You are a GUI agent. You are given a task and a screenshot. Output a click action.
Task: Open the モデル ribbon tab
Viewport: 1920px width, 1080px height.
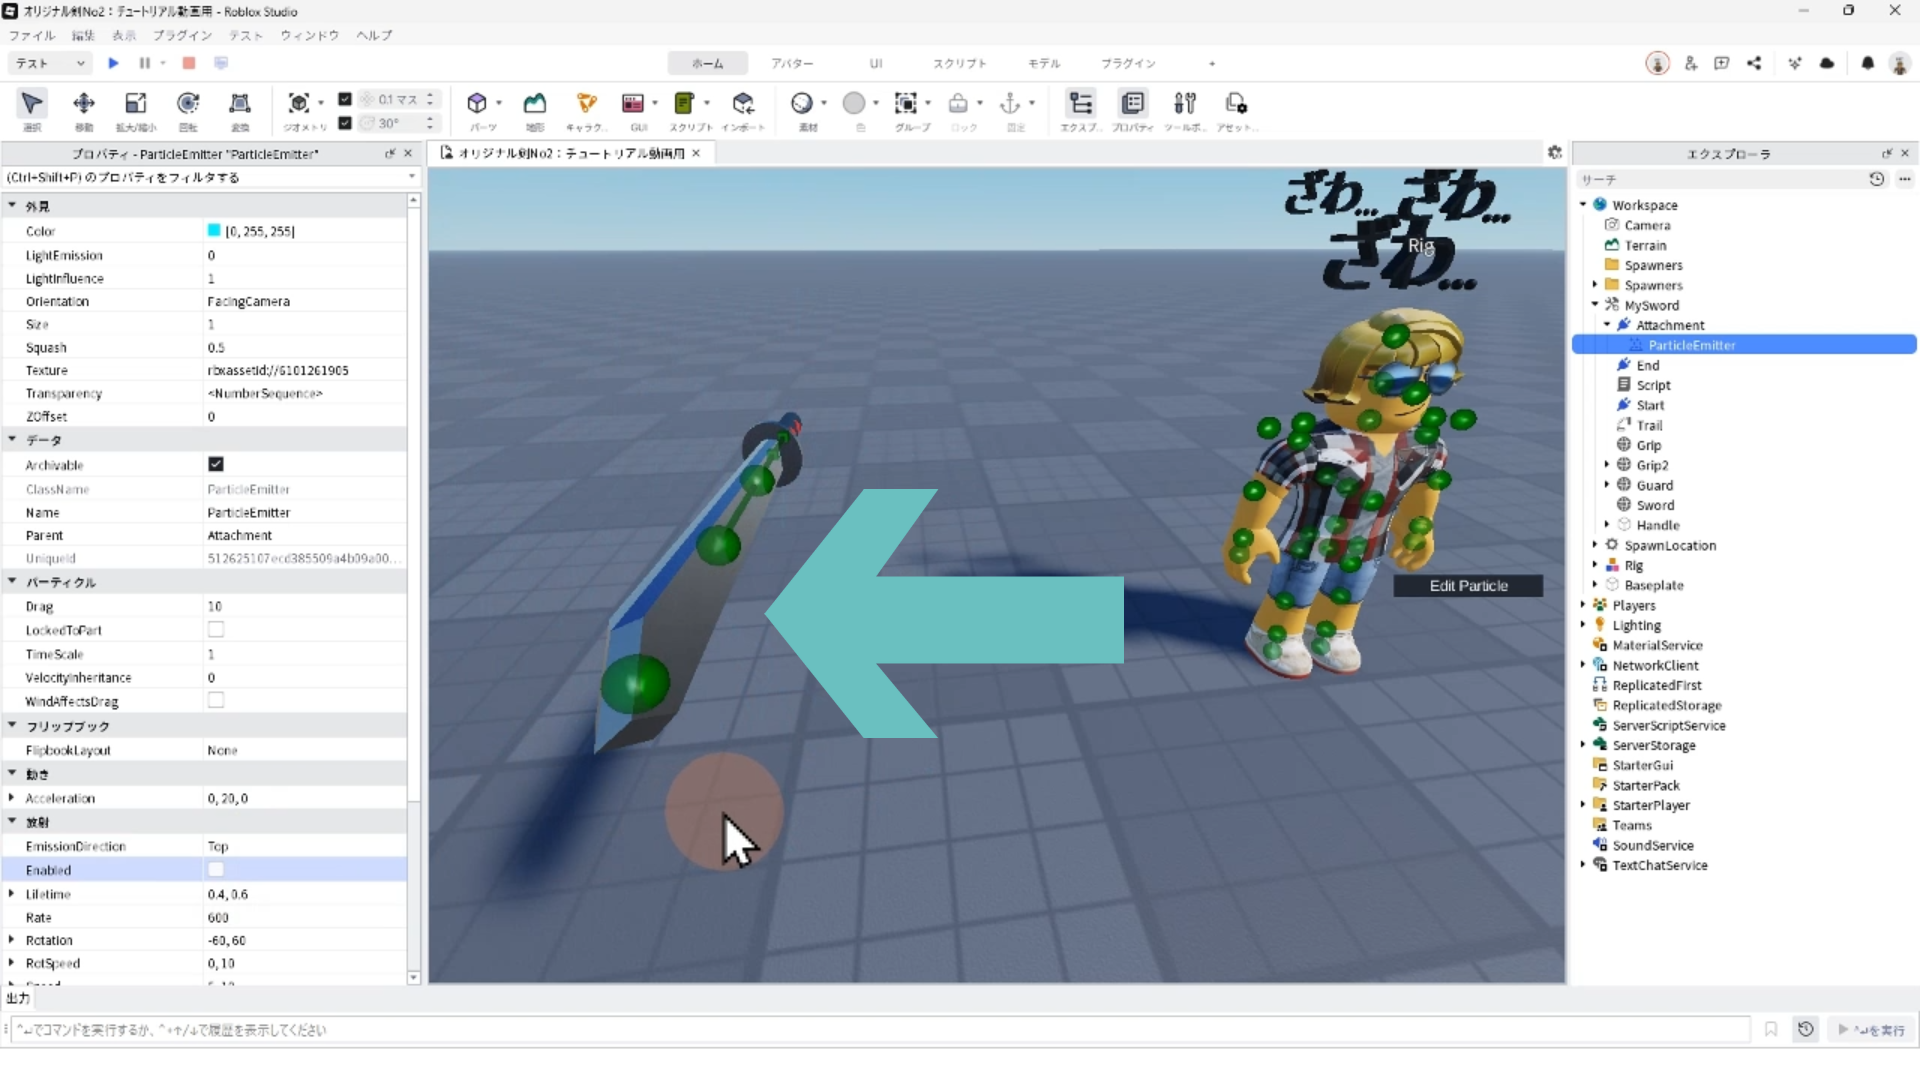coord(1044,63)
